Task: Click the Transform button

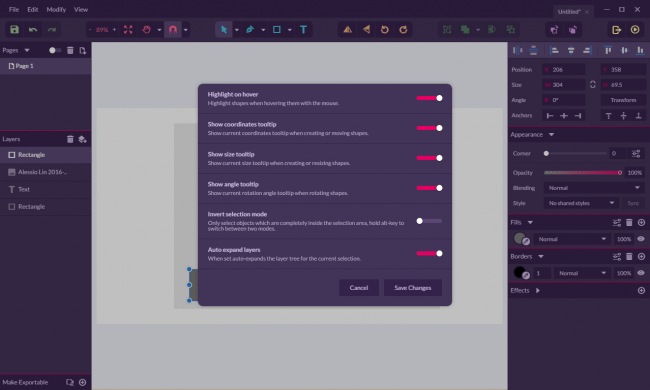Action: click(x=623, y=100)
